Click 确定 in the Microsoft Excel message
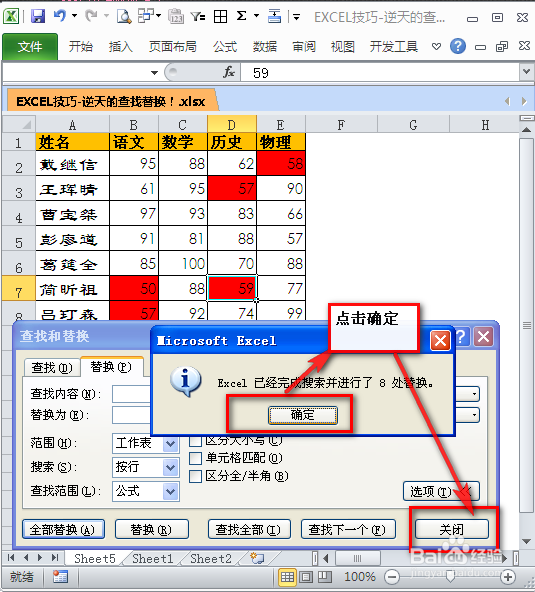 302,415
